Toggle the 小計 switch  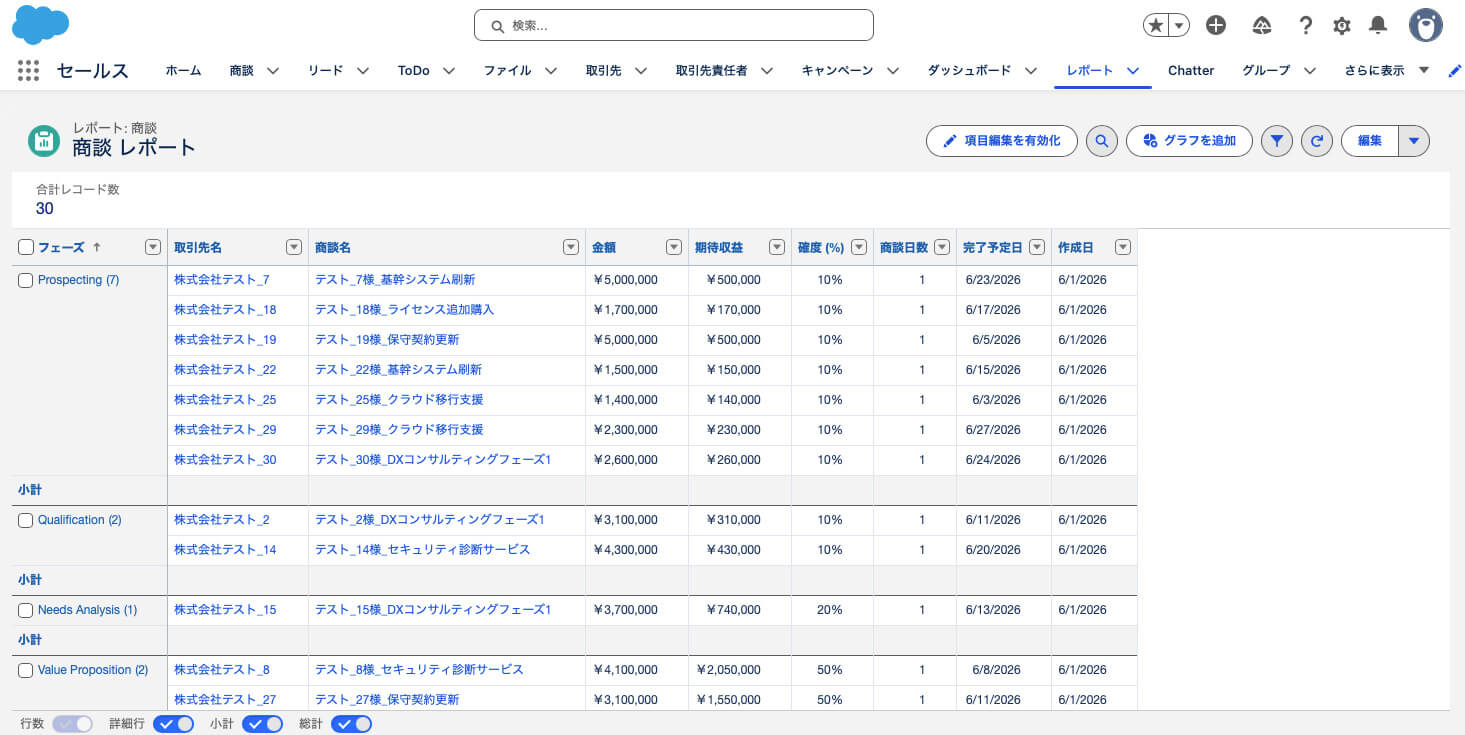click(262, 724)
